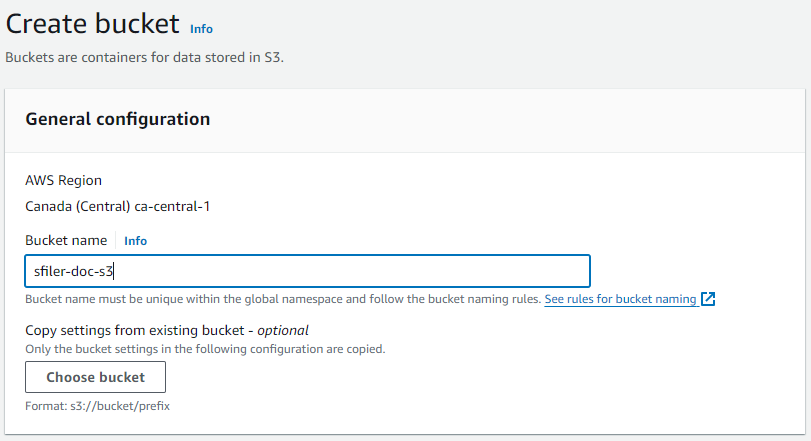Click the Create bucket page heading
Viewport: 811px width, 441px height.
(x=93, y=24)
